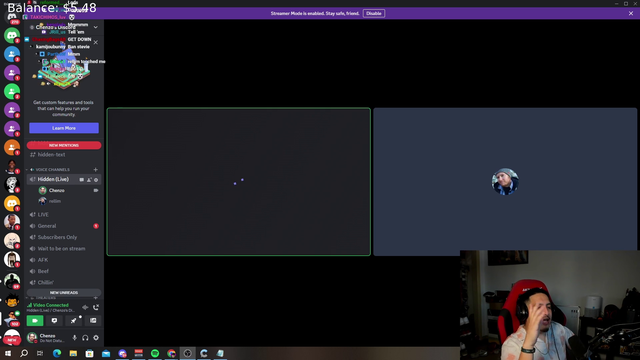Open the blue server icon
Screen dimensions: 640x360
[12, 54]
